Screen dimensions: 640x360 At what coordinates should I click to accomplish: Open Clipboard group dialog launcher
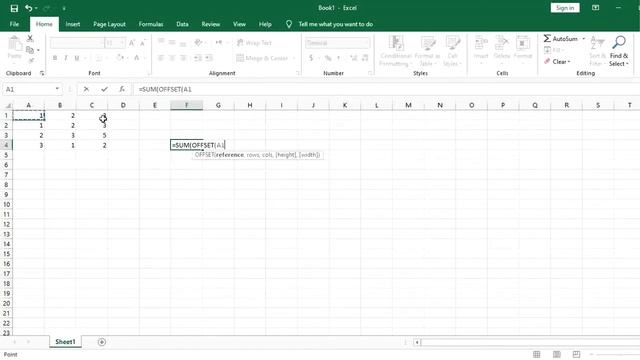tap(42, 73)
